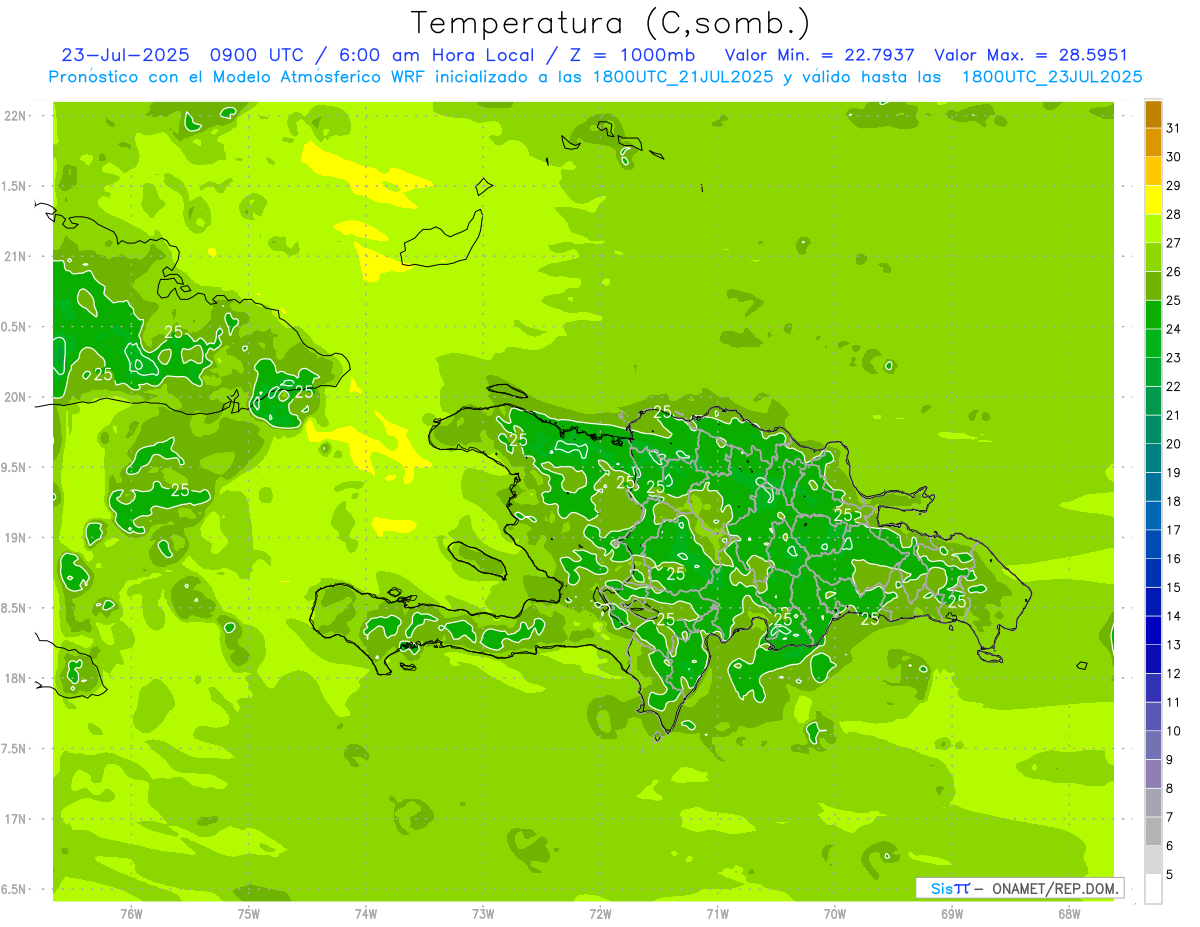The height and width of the screenshot is (927, 1200).
Task: Click 'Valor Max. = 28.5951' text
Action: (x=1030, y=55)
